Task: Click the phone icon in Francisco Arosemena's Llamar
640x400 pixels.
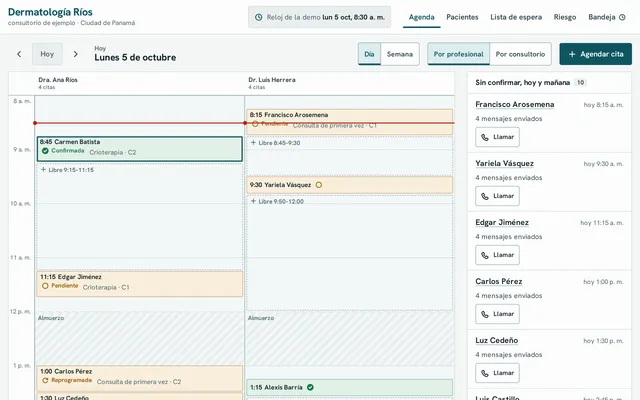Action: (x=485, y=137)
